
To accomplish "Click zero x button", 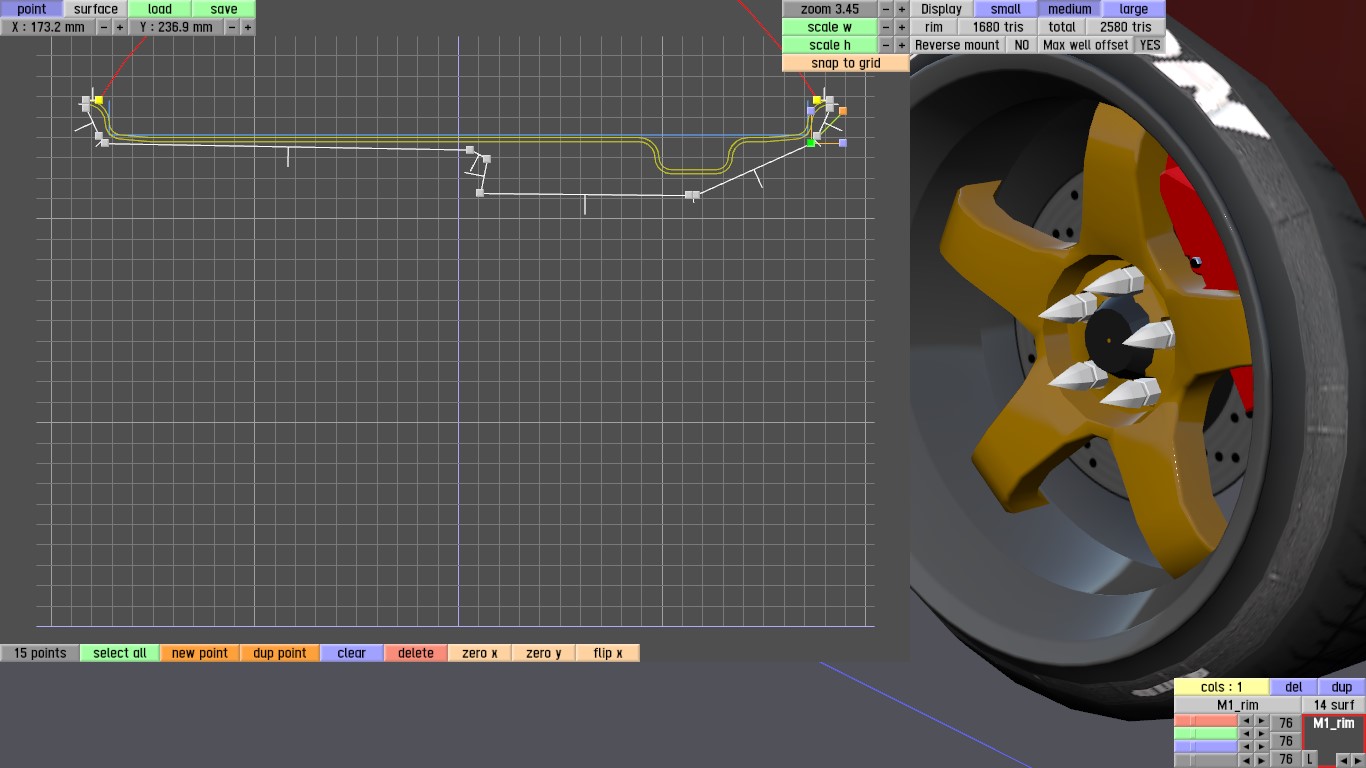I will [480, 653].
